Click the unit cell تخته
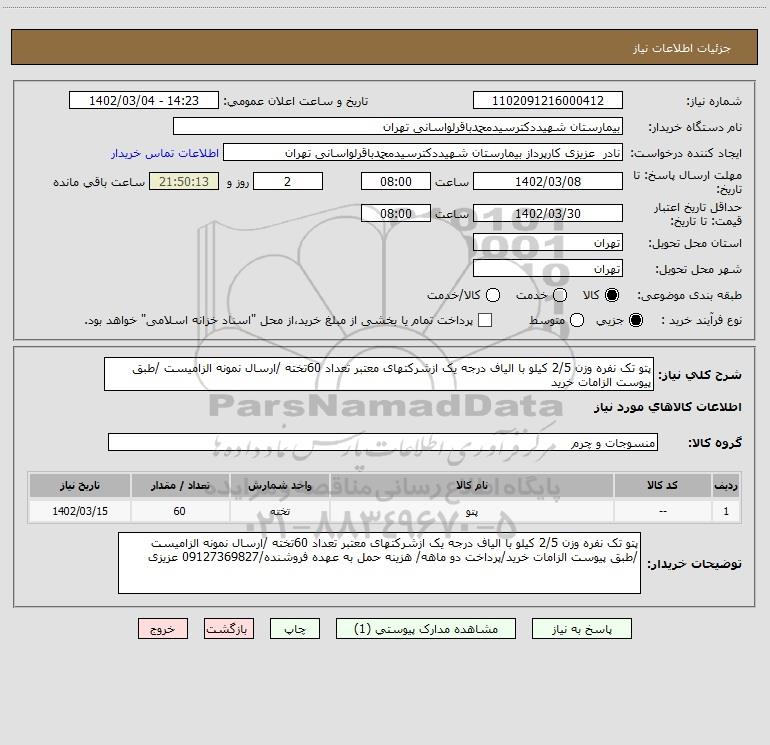The image size is (770, 745). (x=279, y=511)
